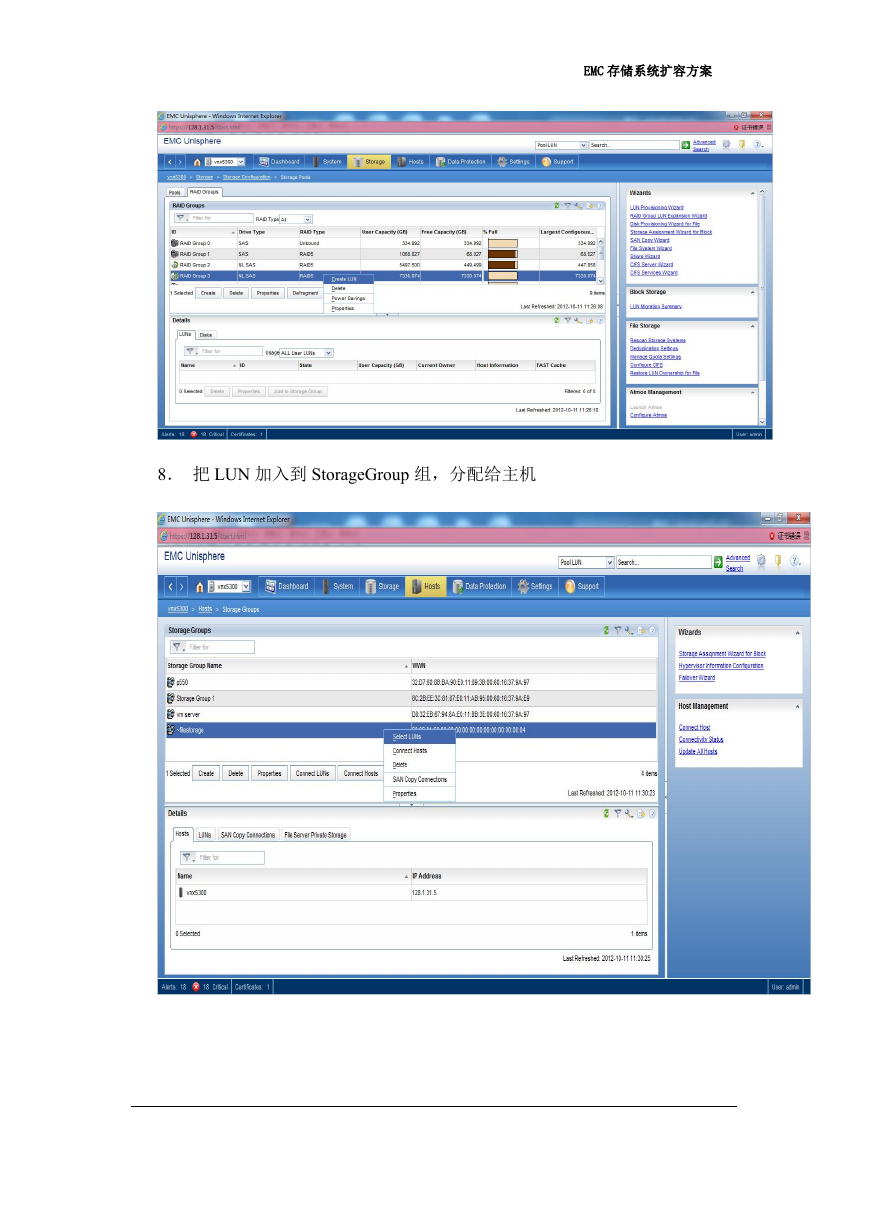Click the help icon in Storage Groups header
869x1228 pixels.
pyautogui.click(x=652, y=630)
